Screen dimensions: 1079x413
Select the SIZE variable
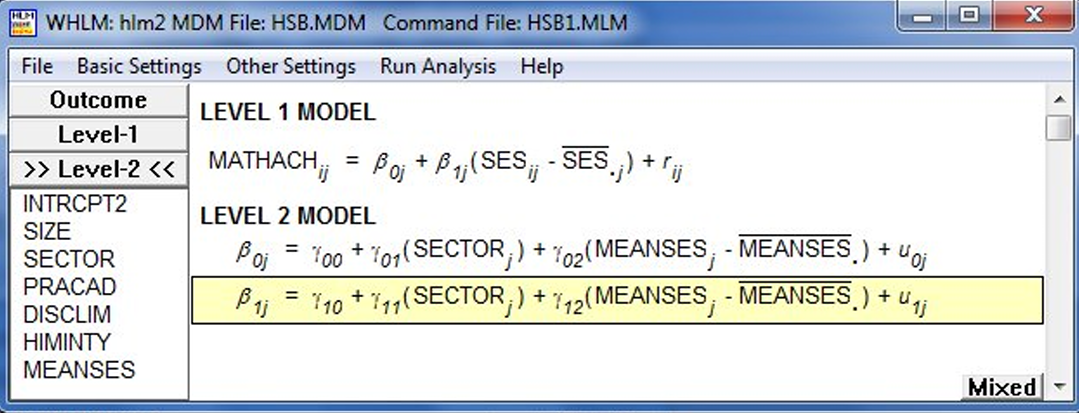click(47, 231)
